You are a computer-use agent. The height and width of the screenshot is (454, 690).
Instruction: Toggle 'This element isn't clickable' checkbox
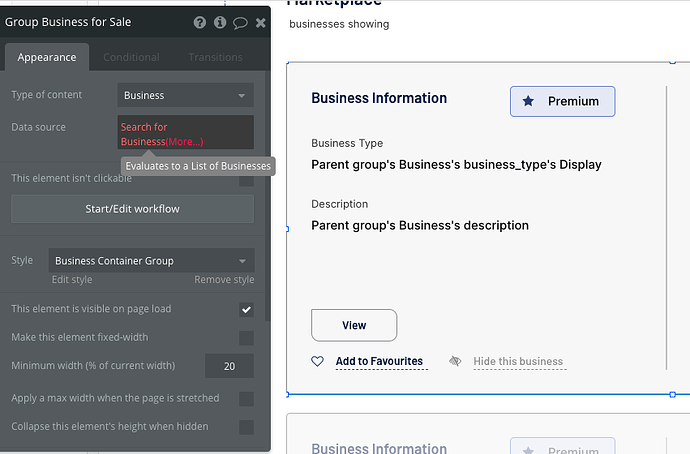[246, 180]
